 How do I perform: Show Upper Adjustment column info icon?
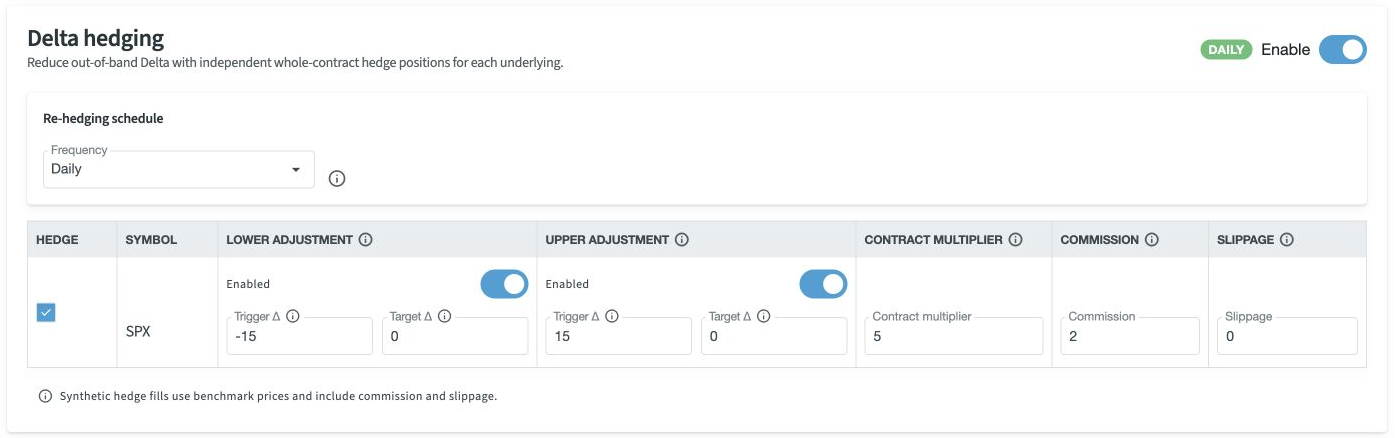(681, 240)
